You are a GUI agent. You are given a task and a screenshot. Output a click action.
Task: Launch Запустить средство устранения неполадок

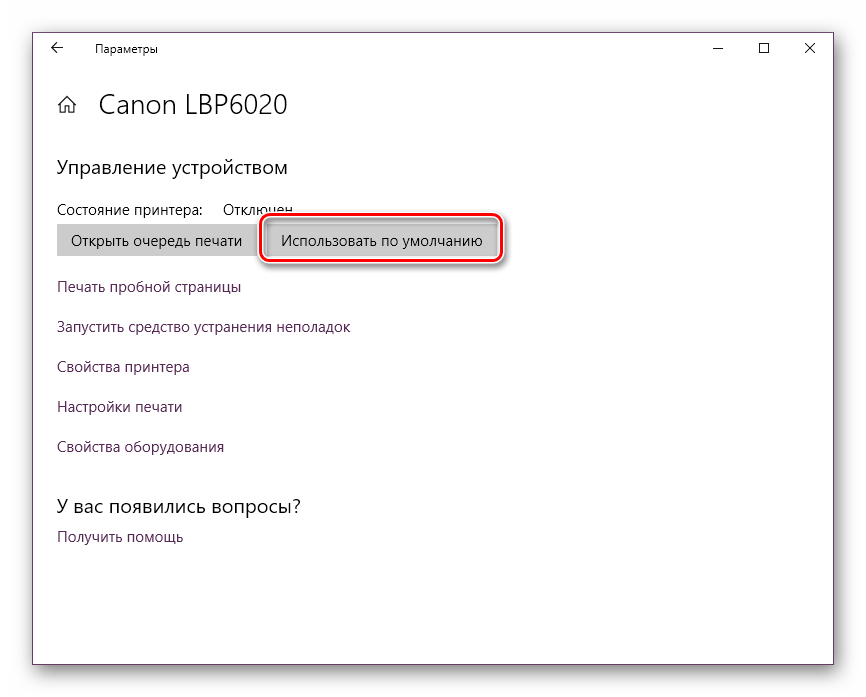click(x=203, y=327)
